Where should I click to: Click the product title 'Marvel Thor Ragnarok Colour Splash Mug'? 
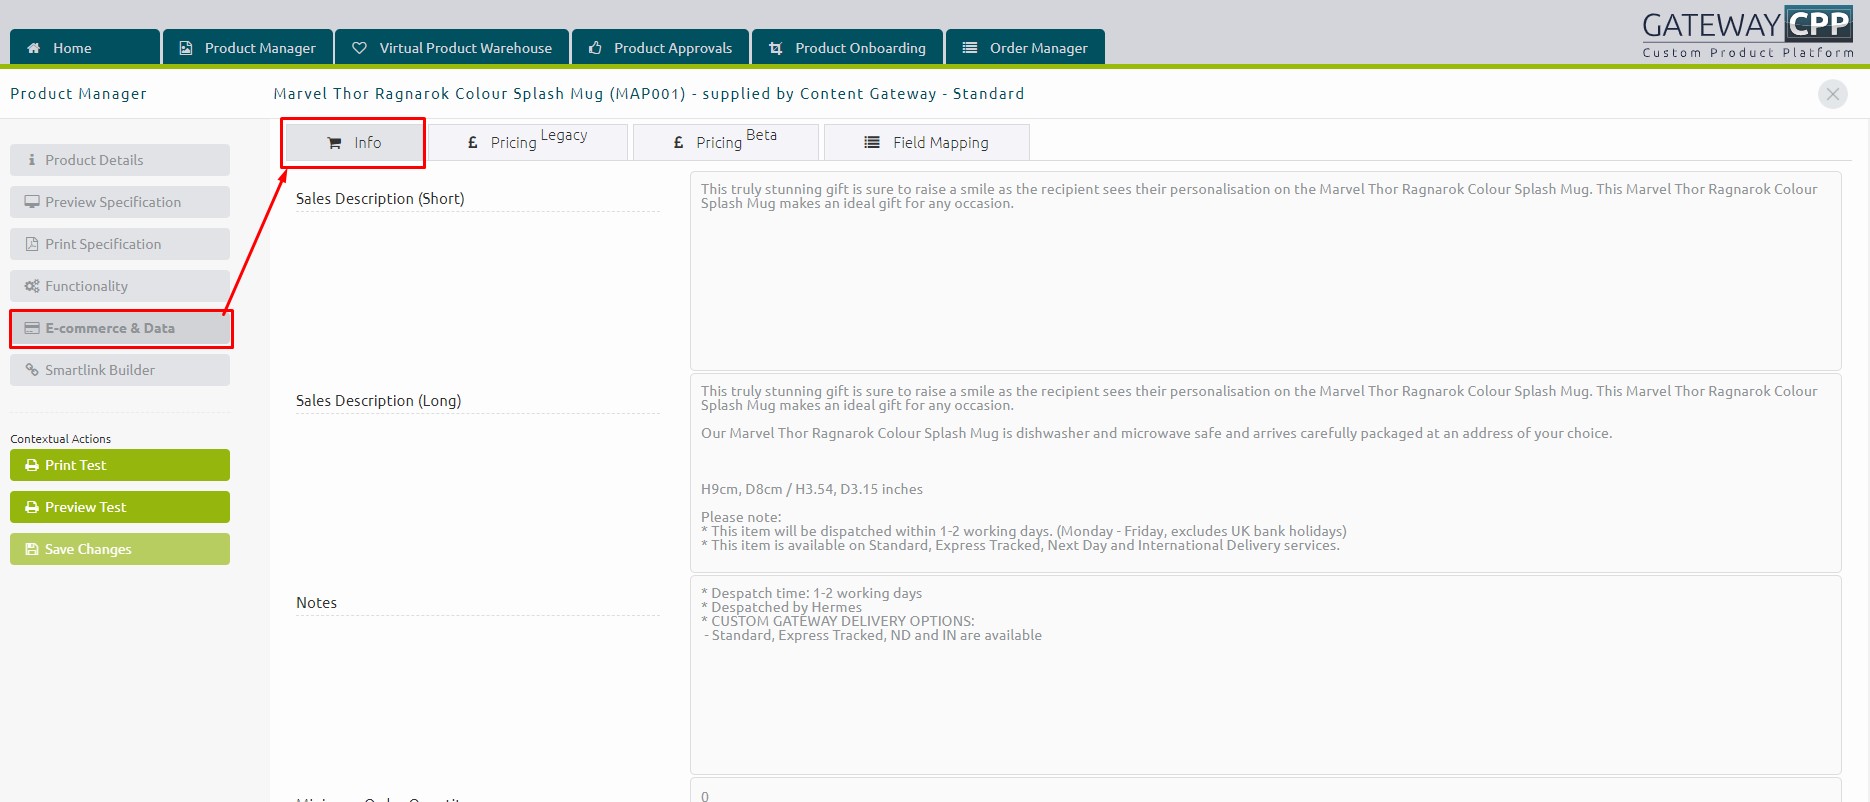[x=438, y=94]
